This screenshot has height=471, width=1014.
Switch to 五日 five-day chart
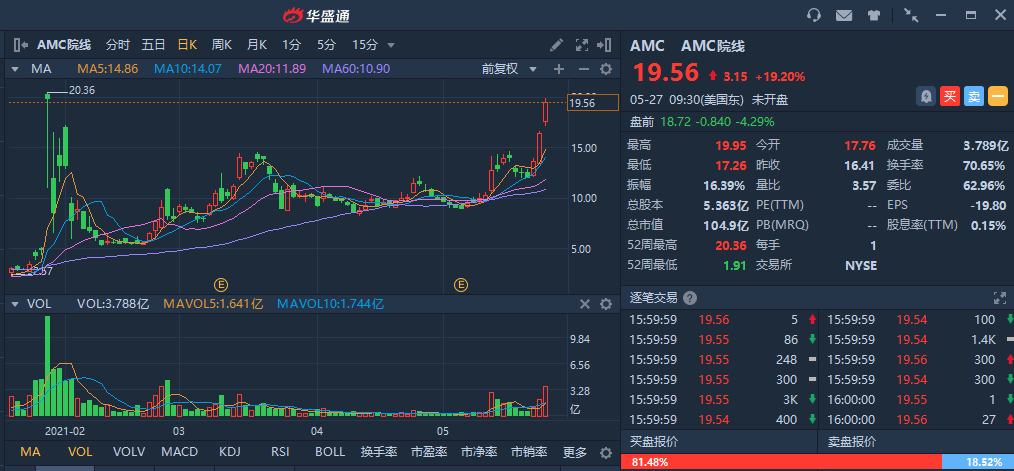(153, 45)
